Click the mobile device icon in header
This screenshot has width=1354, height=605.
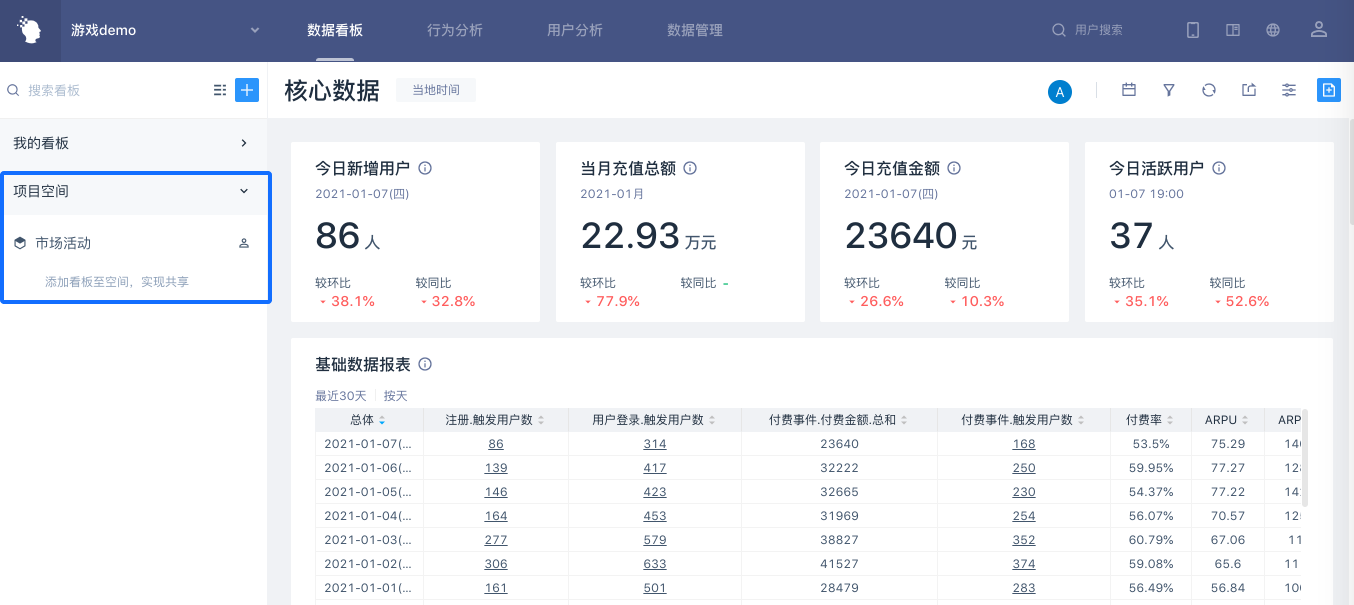coord(1193,30)
